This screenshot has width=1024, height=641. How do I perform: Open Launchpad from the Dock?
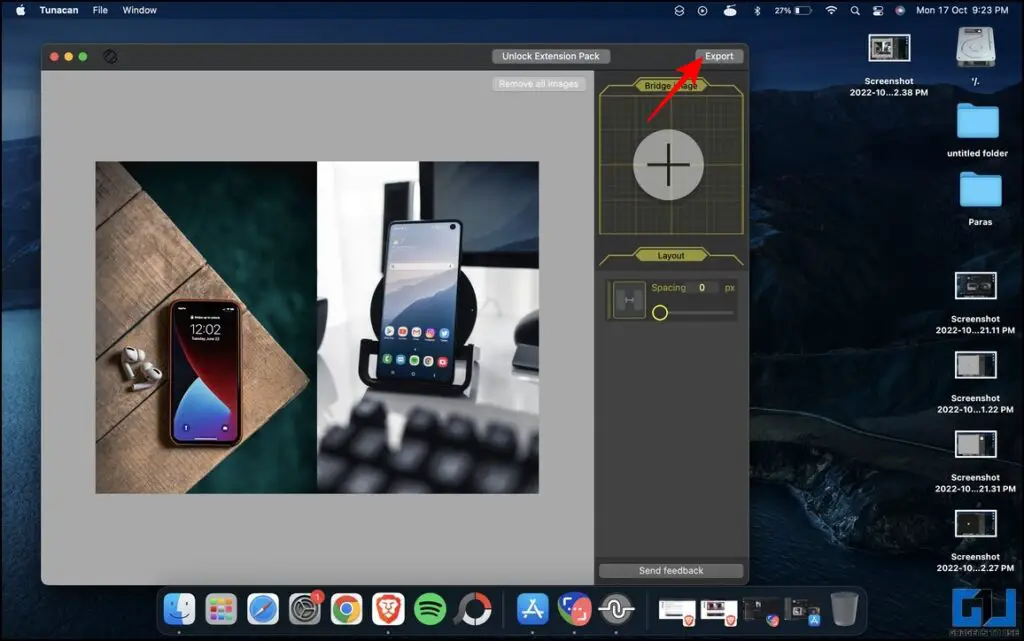221,608
